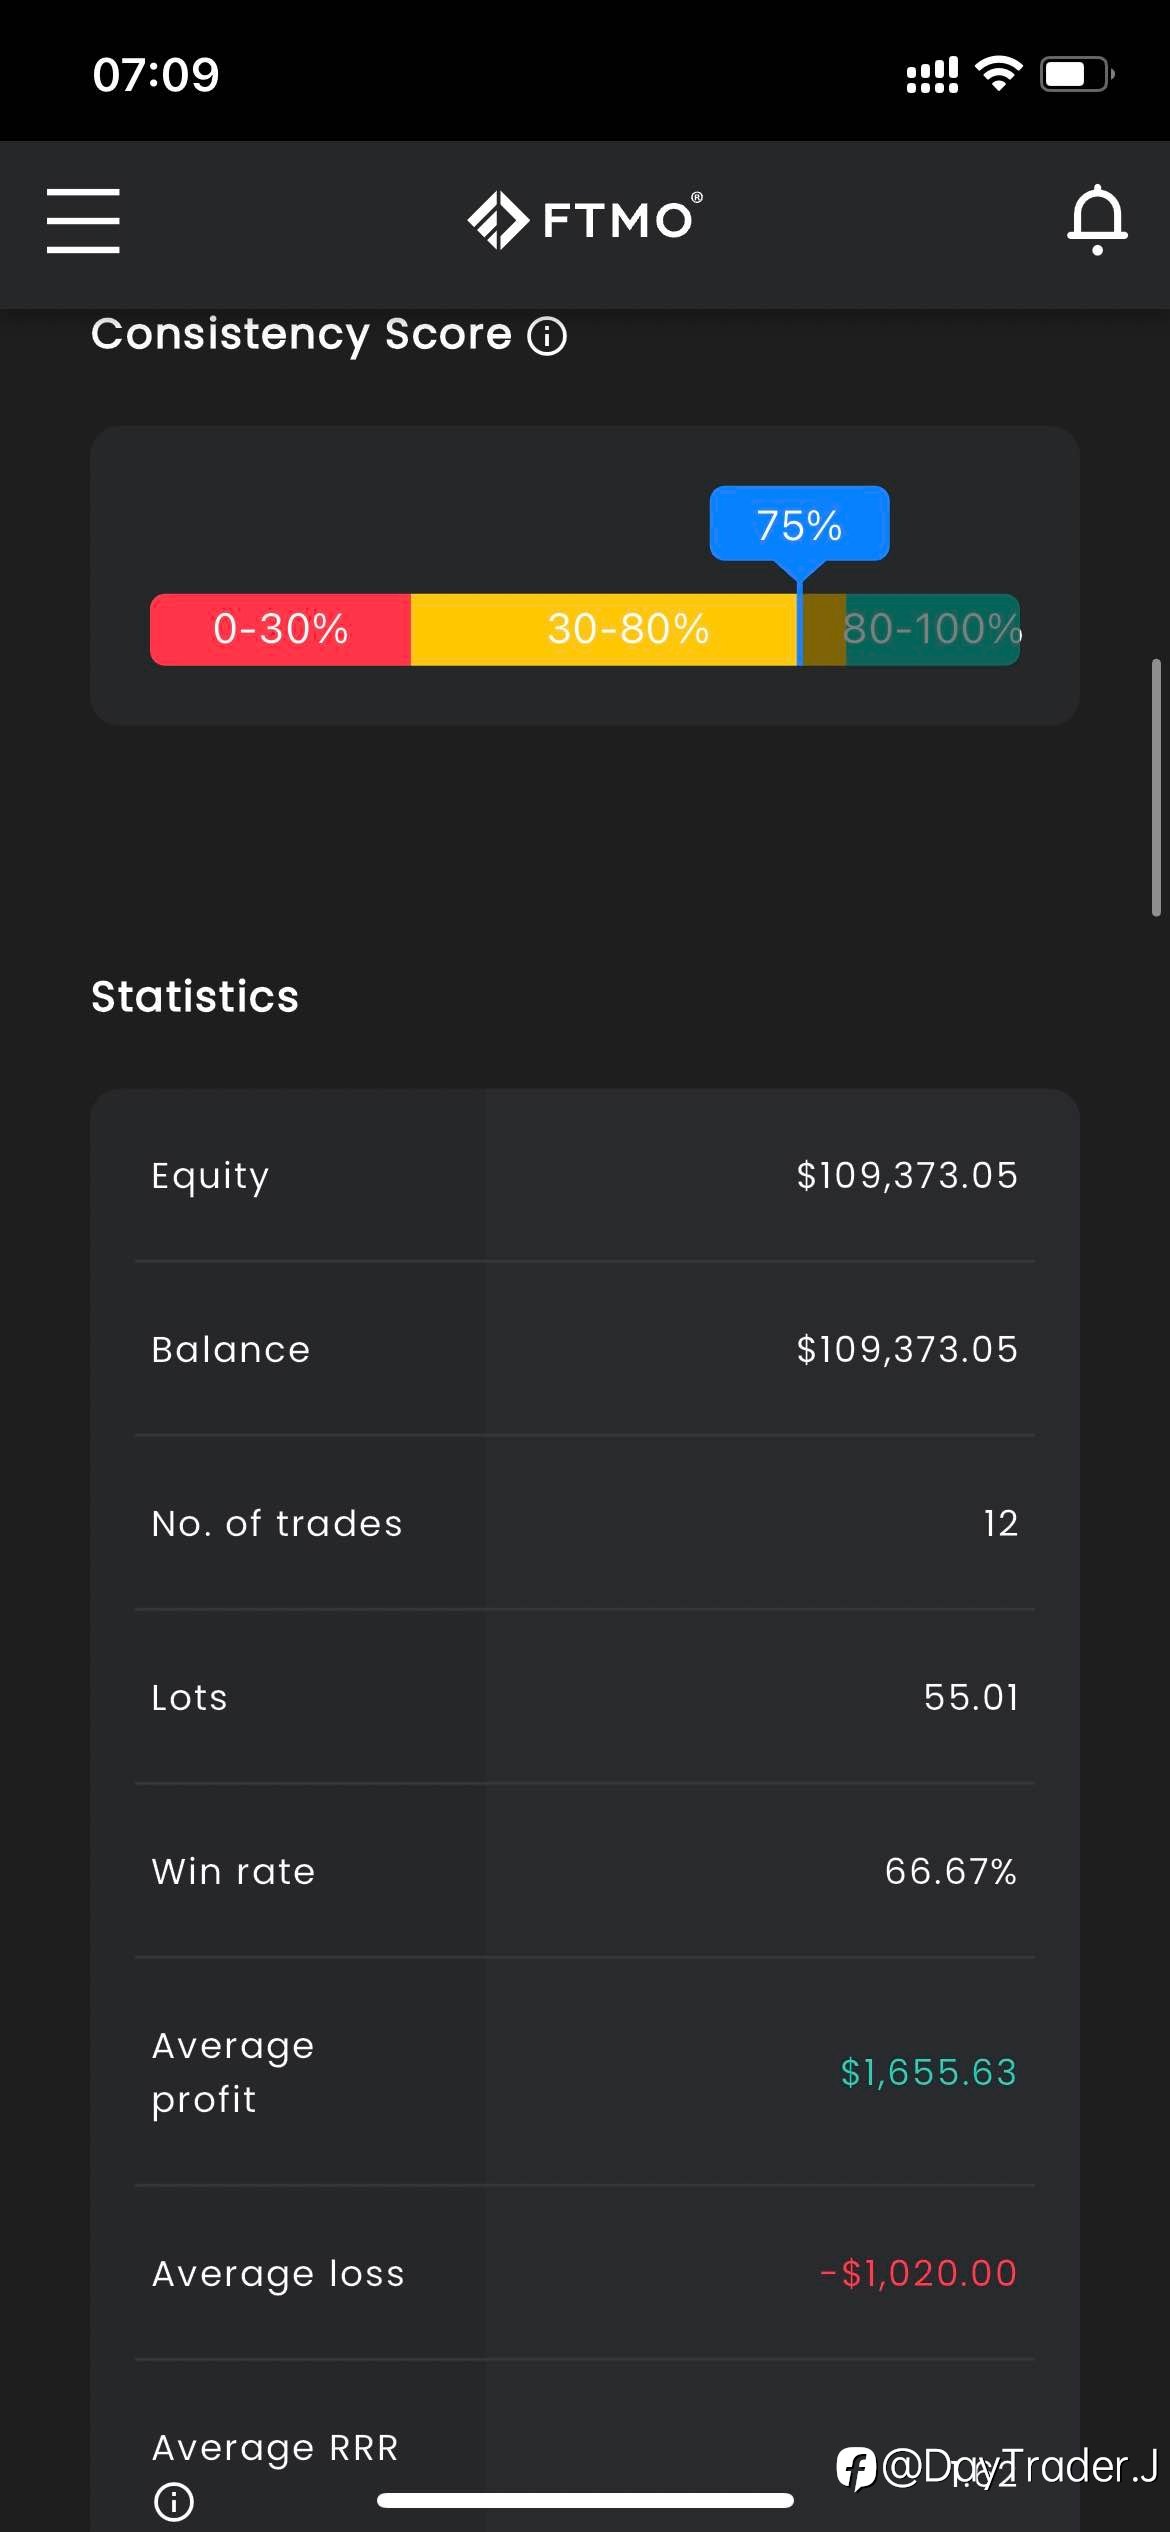Show Average RRR info tooltip

174,2501
